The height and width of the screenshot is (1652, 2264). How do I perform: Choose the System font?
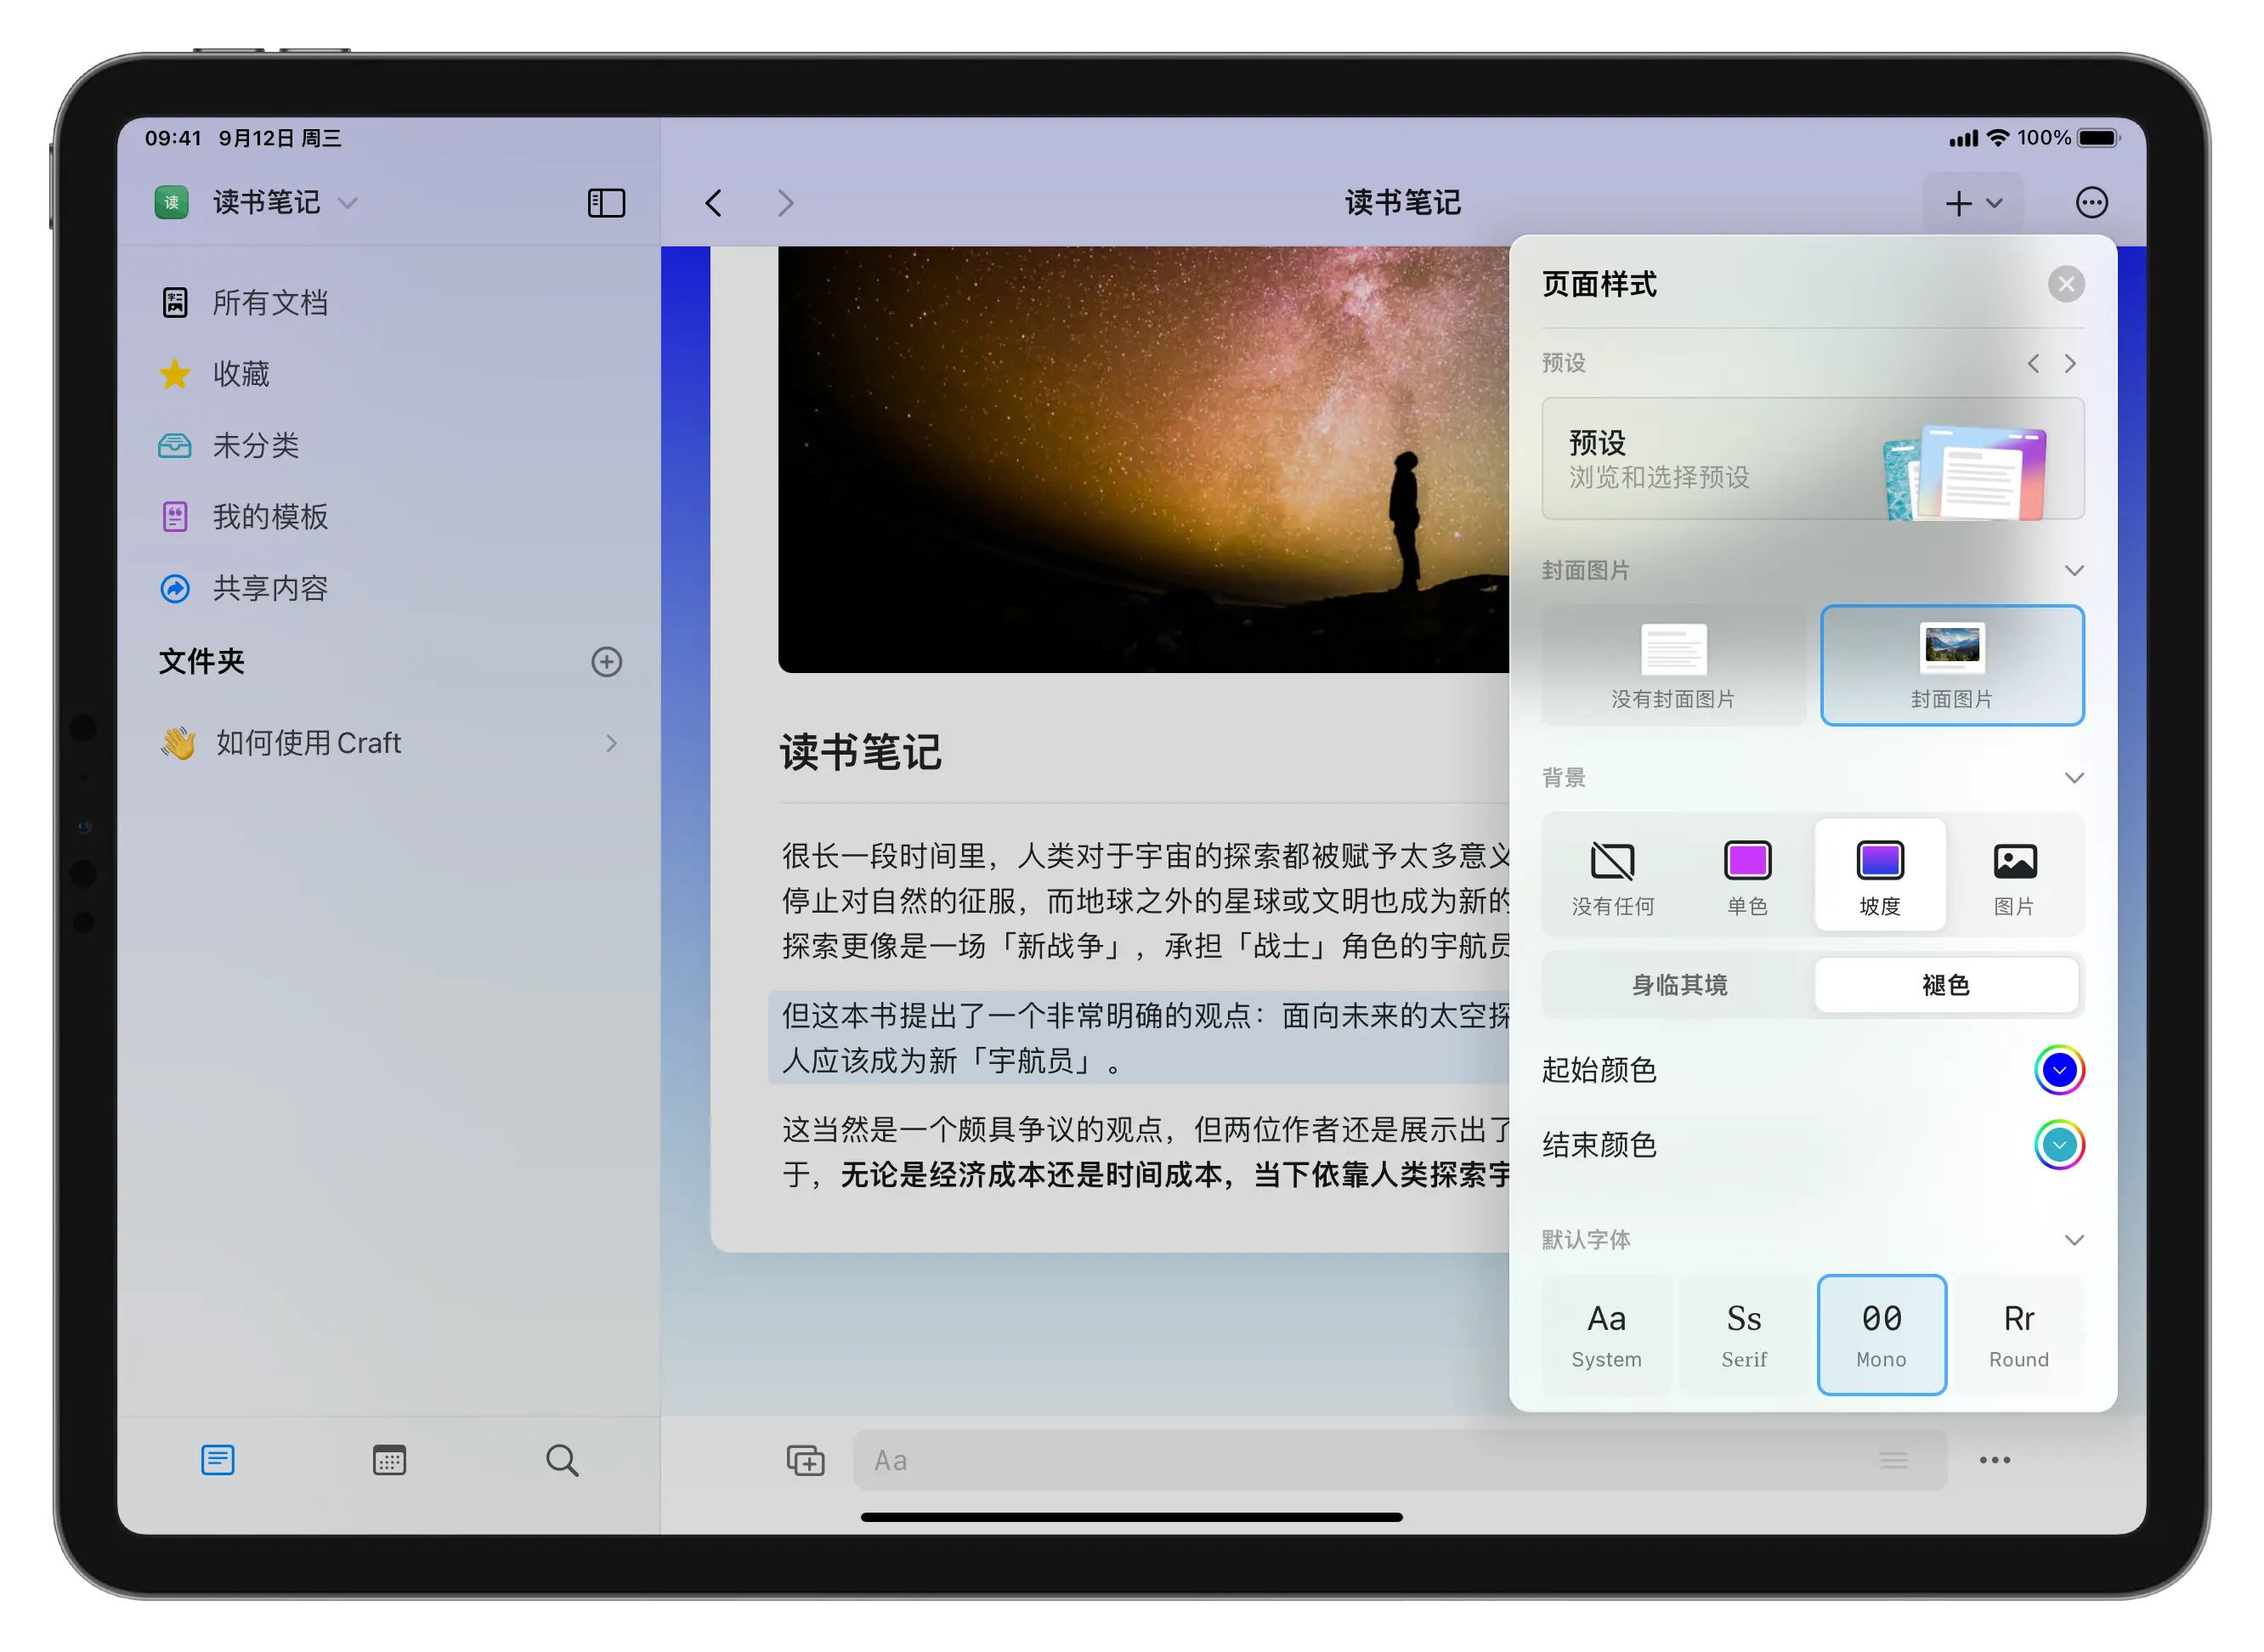1606,1335
